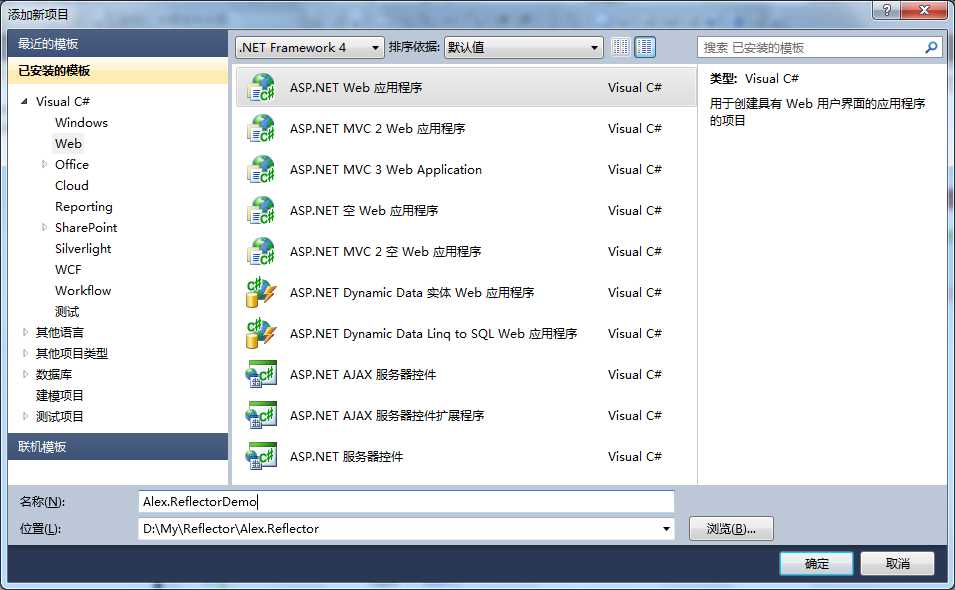955x590 pixels.
Task: Expand the Office tree node
Action: point(44,164)
